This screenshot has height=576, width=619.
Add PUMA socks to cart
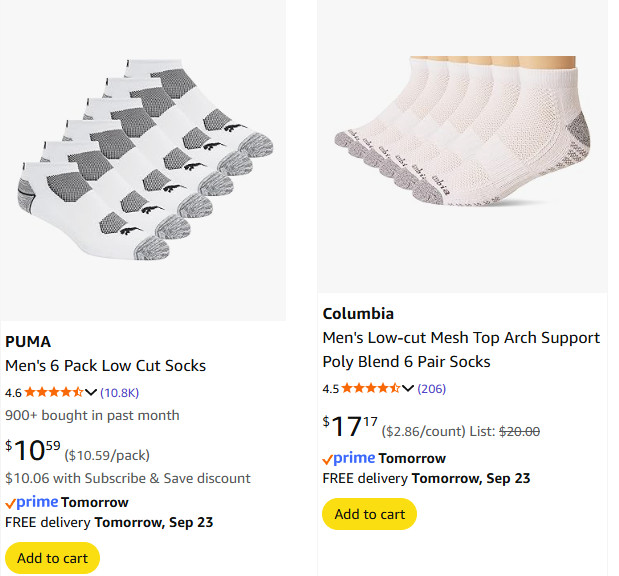click(x=52, y=558)
